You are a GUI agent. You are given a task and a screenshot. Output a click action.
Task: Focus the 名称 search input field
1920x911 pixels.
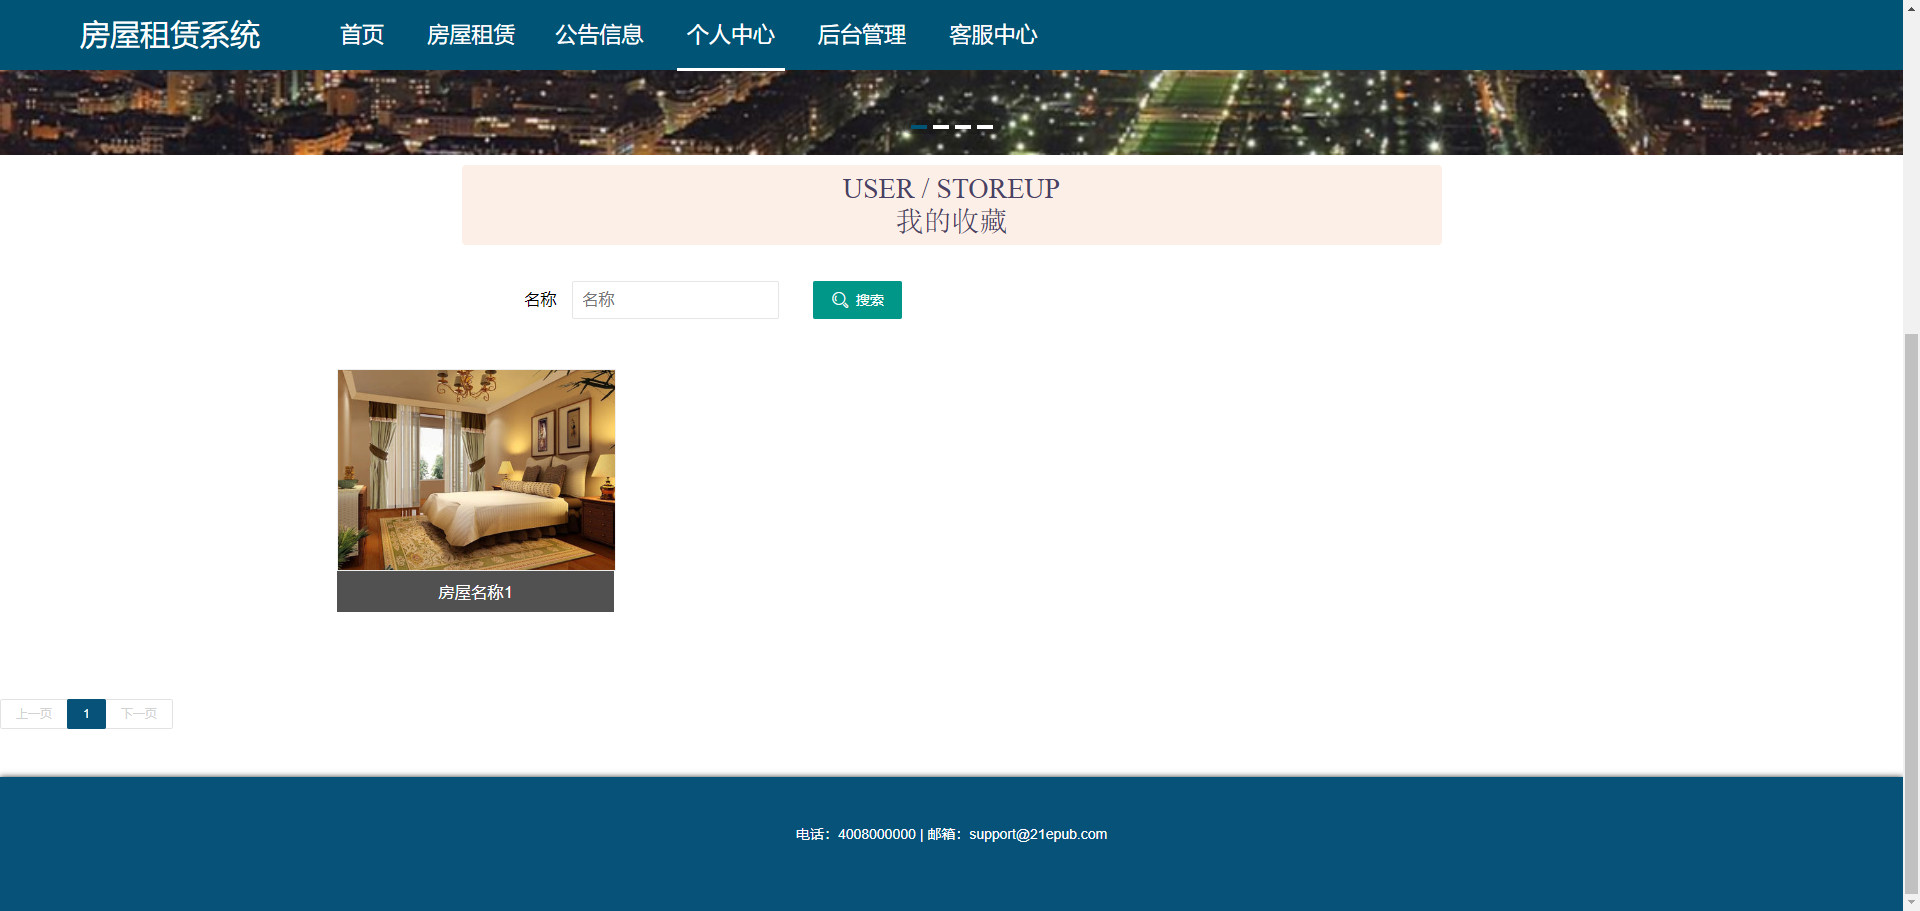pyautogui.click(x=675, y=300)
